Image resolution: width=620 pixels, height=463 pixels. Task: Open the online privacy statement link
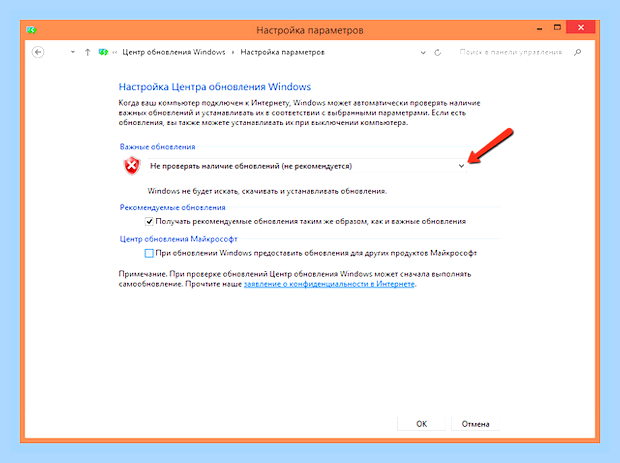pos(329,284)
